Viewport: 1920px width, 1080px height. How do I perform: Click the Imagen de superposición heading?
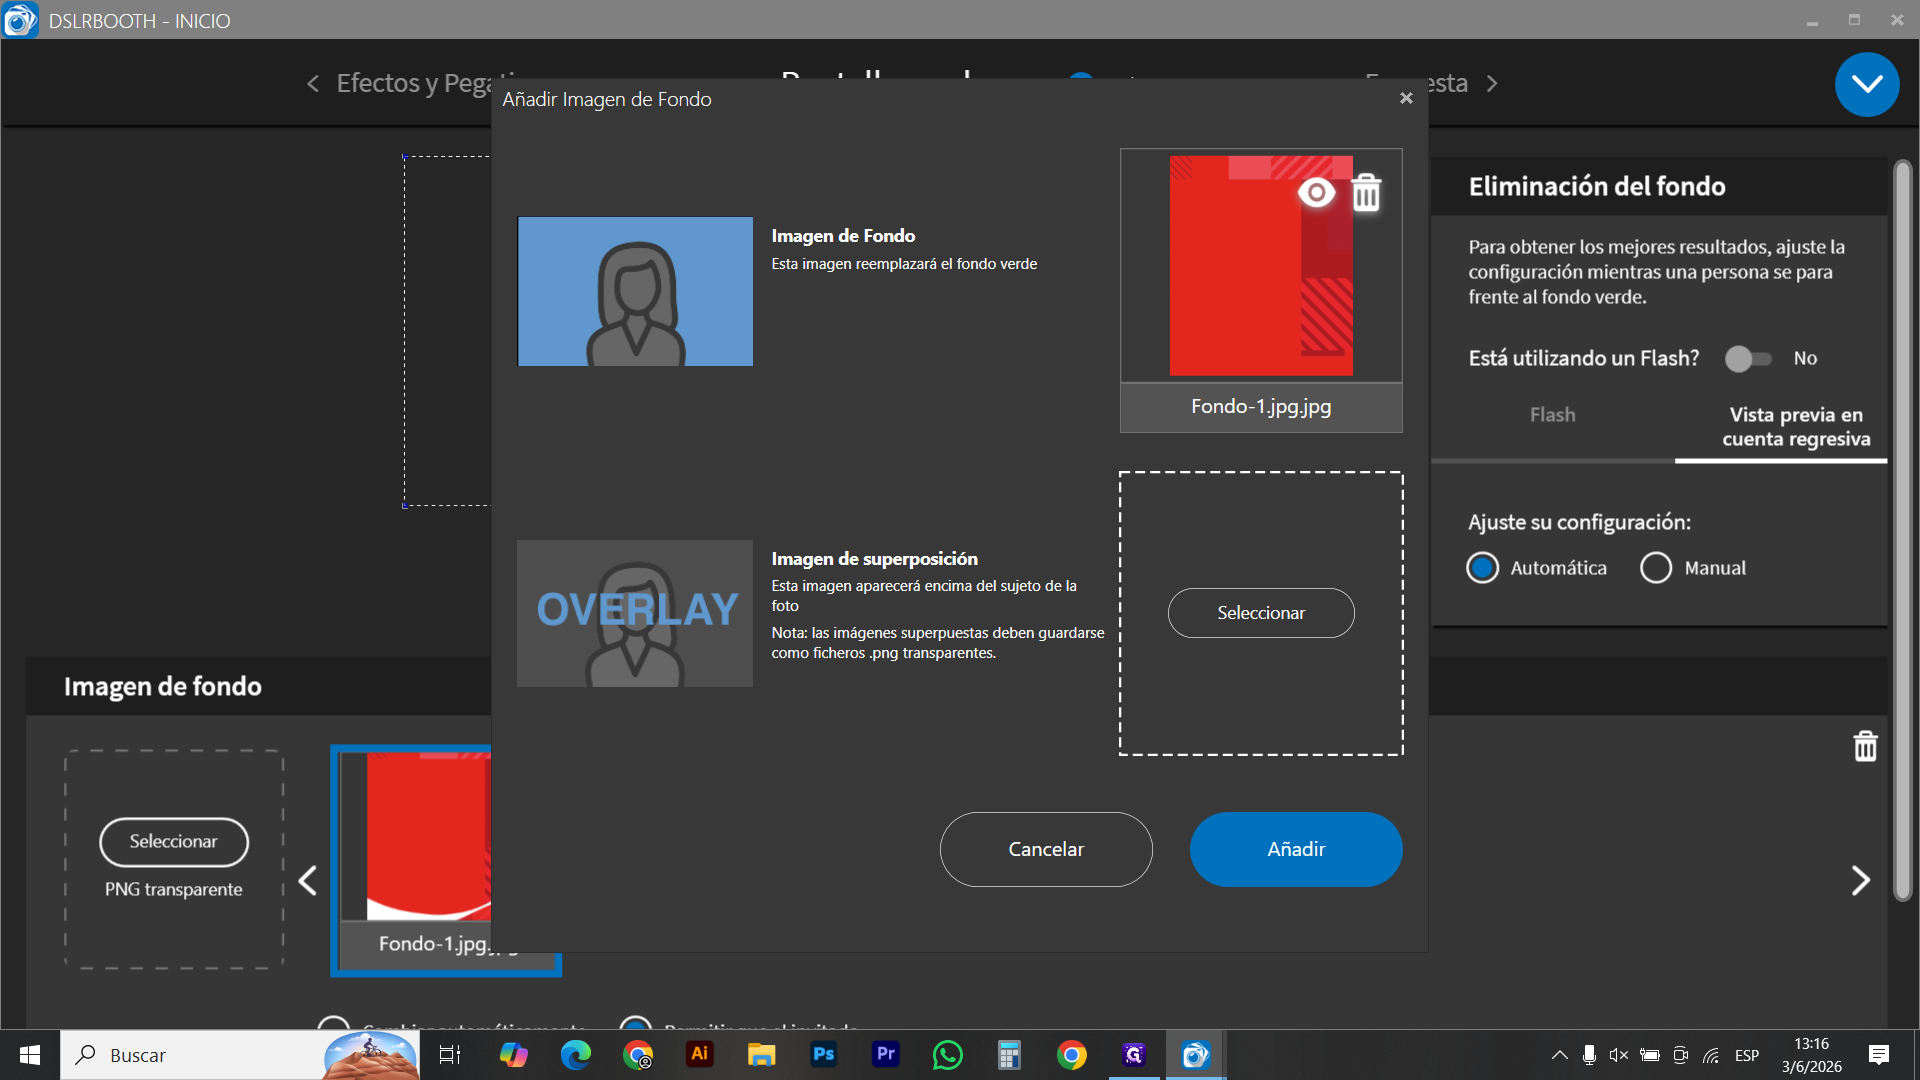click(874, 559)
